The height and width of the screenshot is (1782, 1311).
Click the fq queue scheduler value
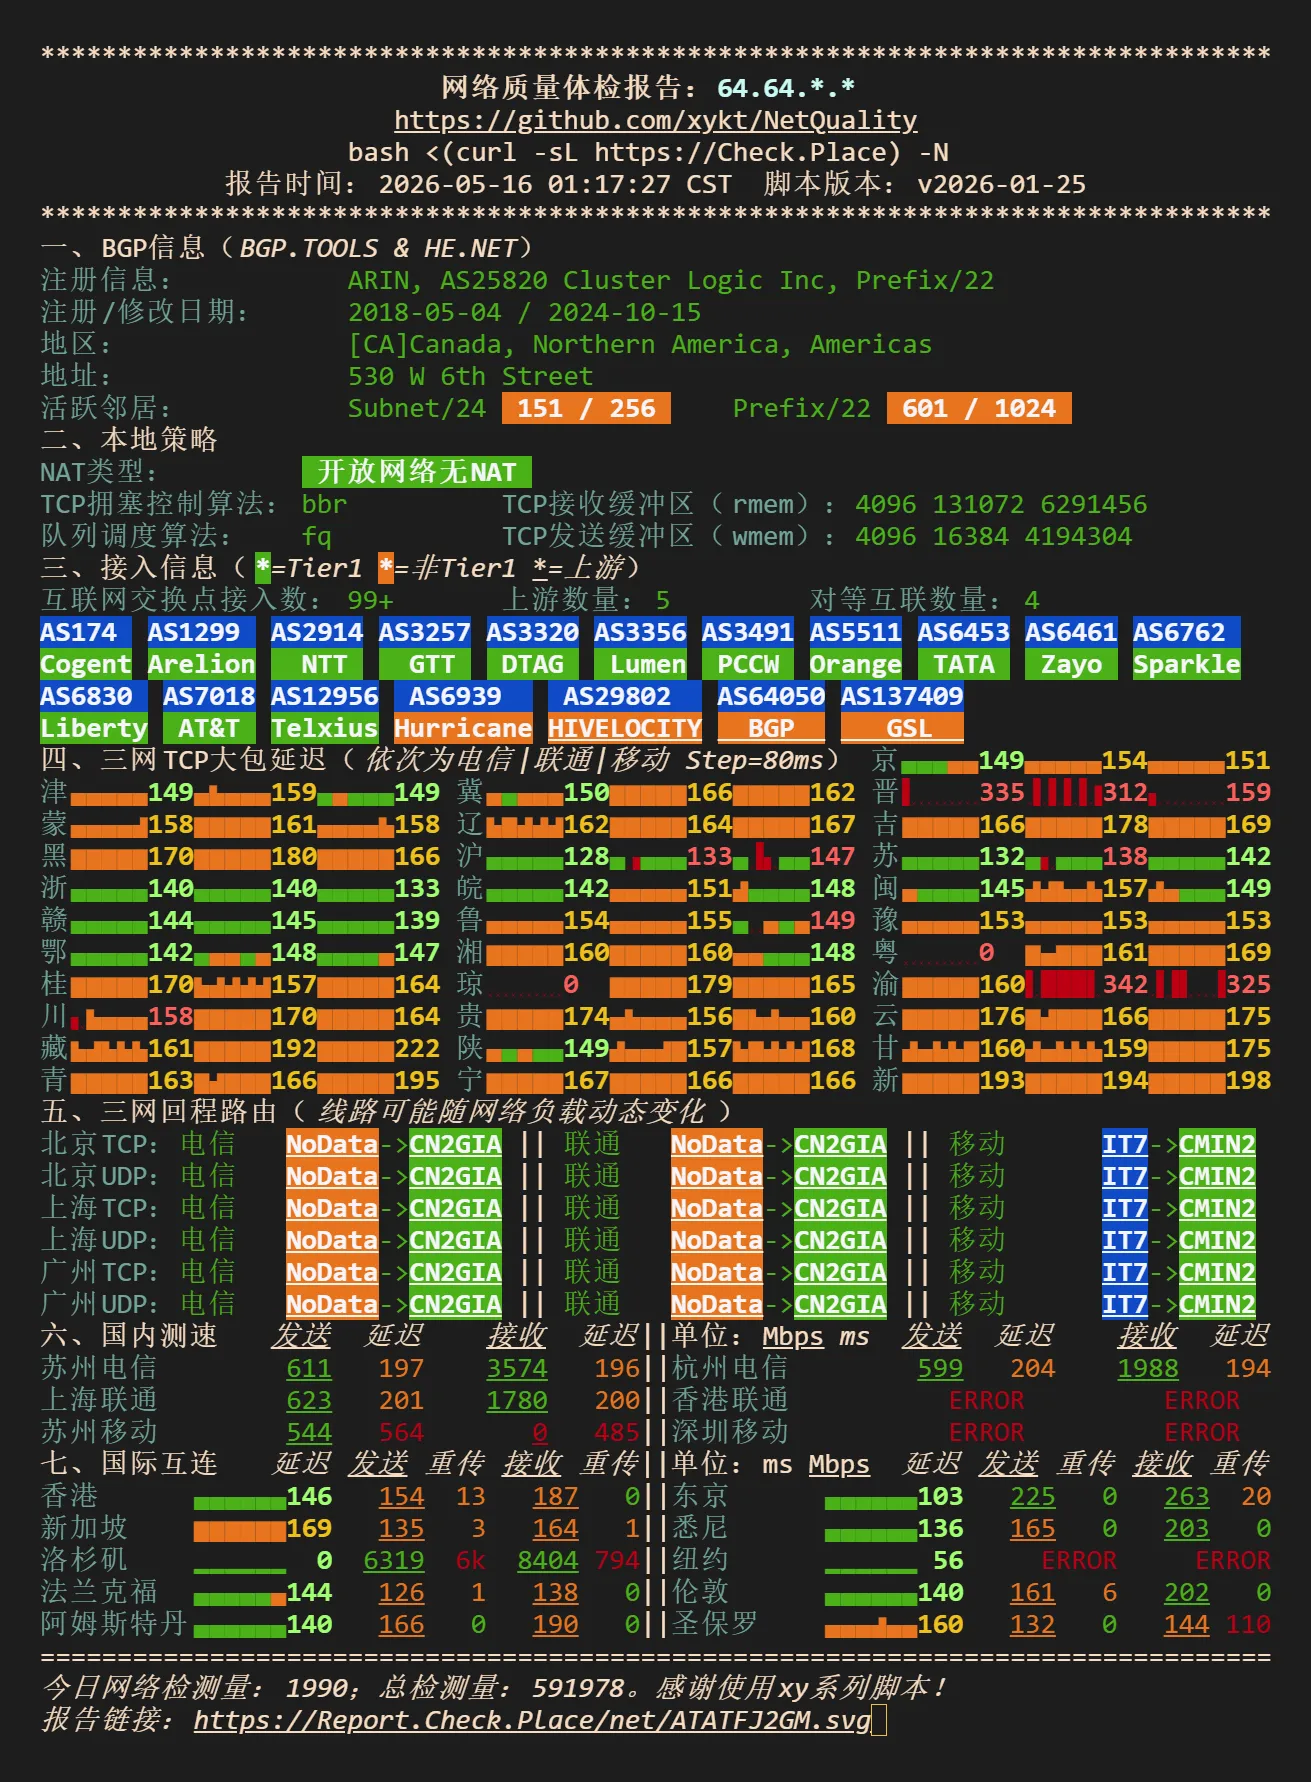[317, 536]
